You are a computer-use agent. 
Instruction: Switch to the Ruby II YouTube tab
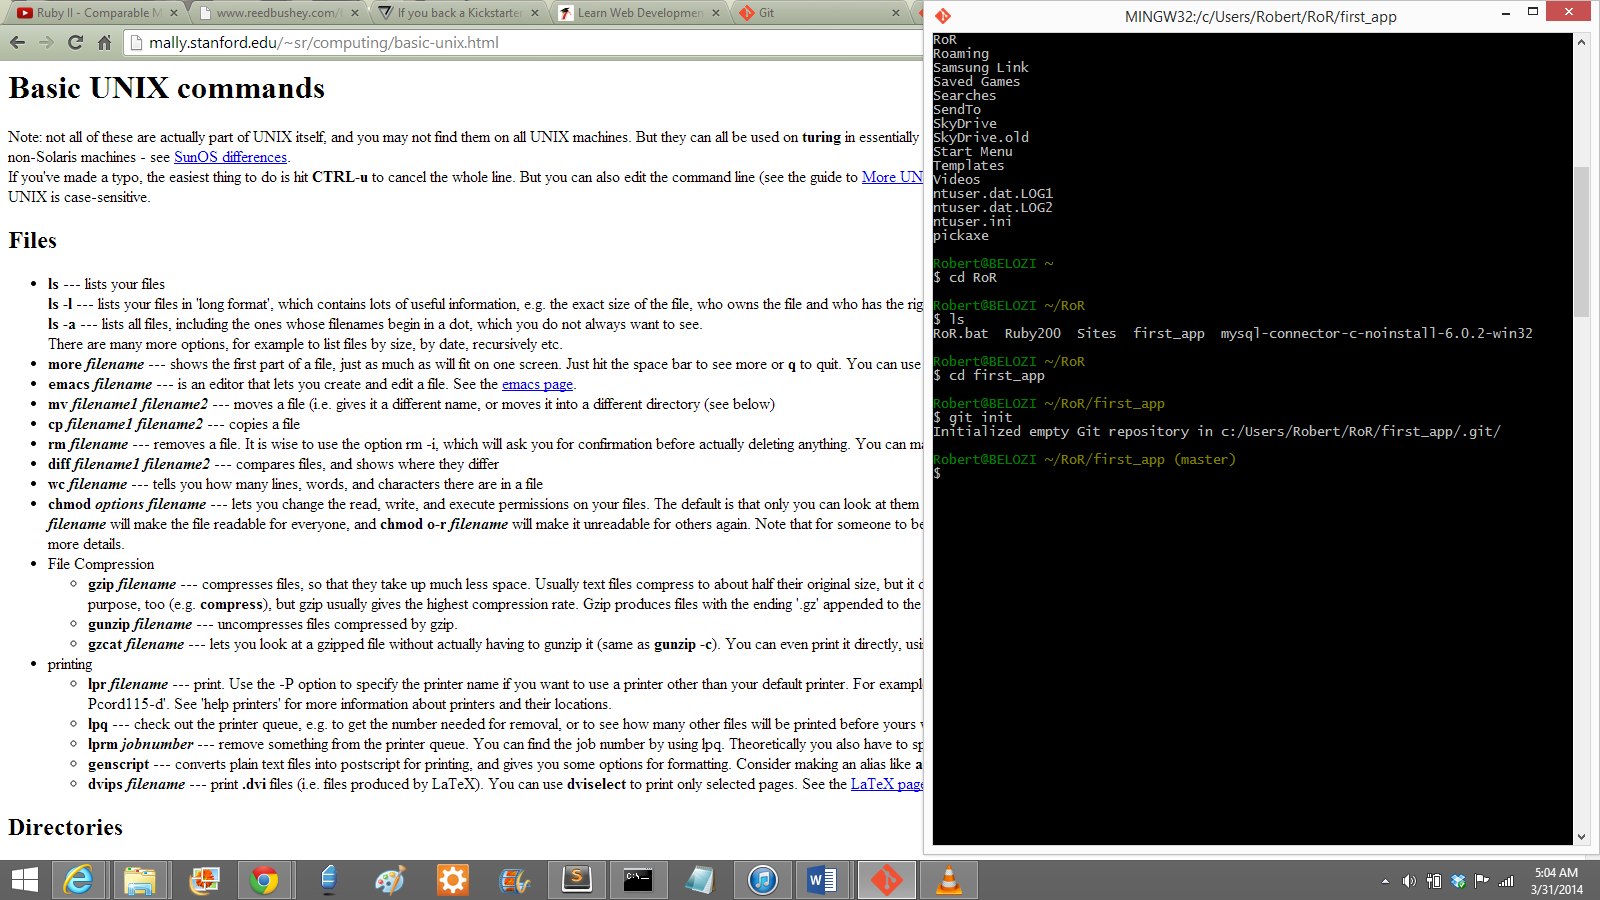pyautogui.click(x=98, y=13)
